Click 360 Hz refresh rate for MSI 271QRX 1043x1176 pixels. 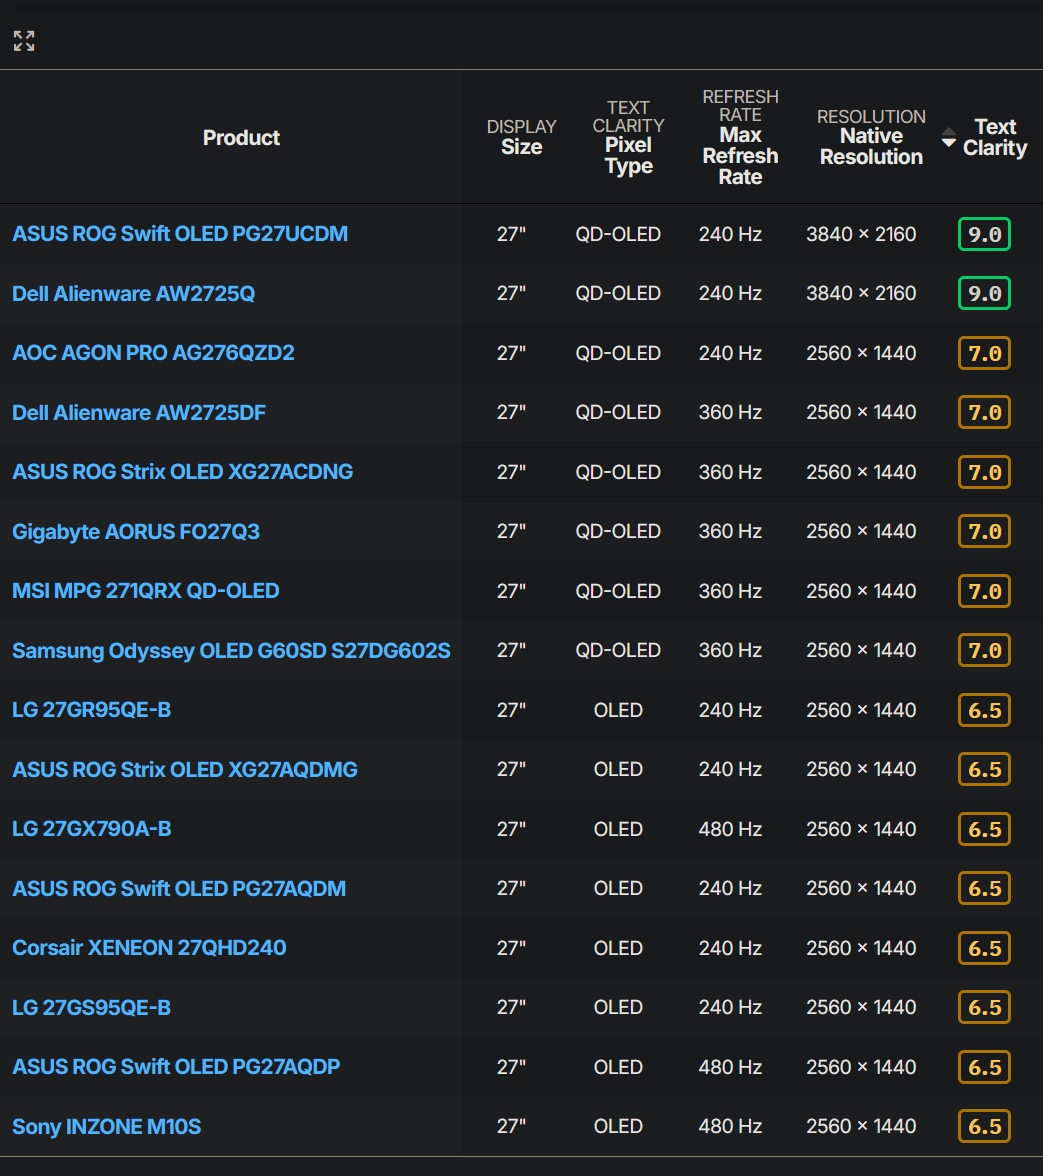(x=730, y=591)
